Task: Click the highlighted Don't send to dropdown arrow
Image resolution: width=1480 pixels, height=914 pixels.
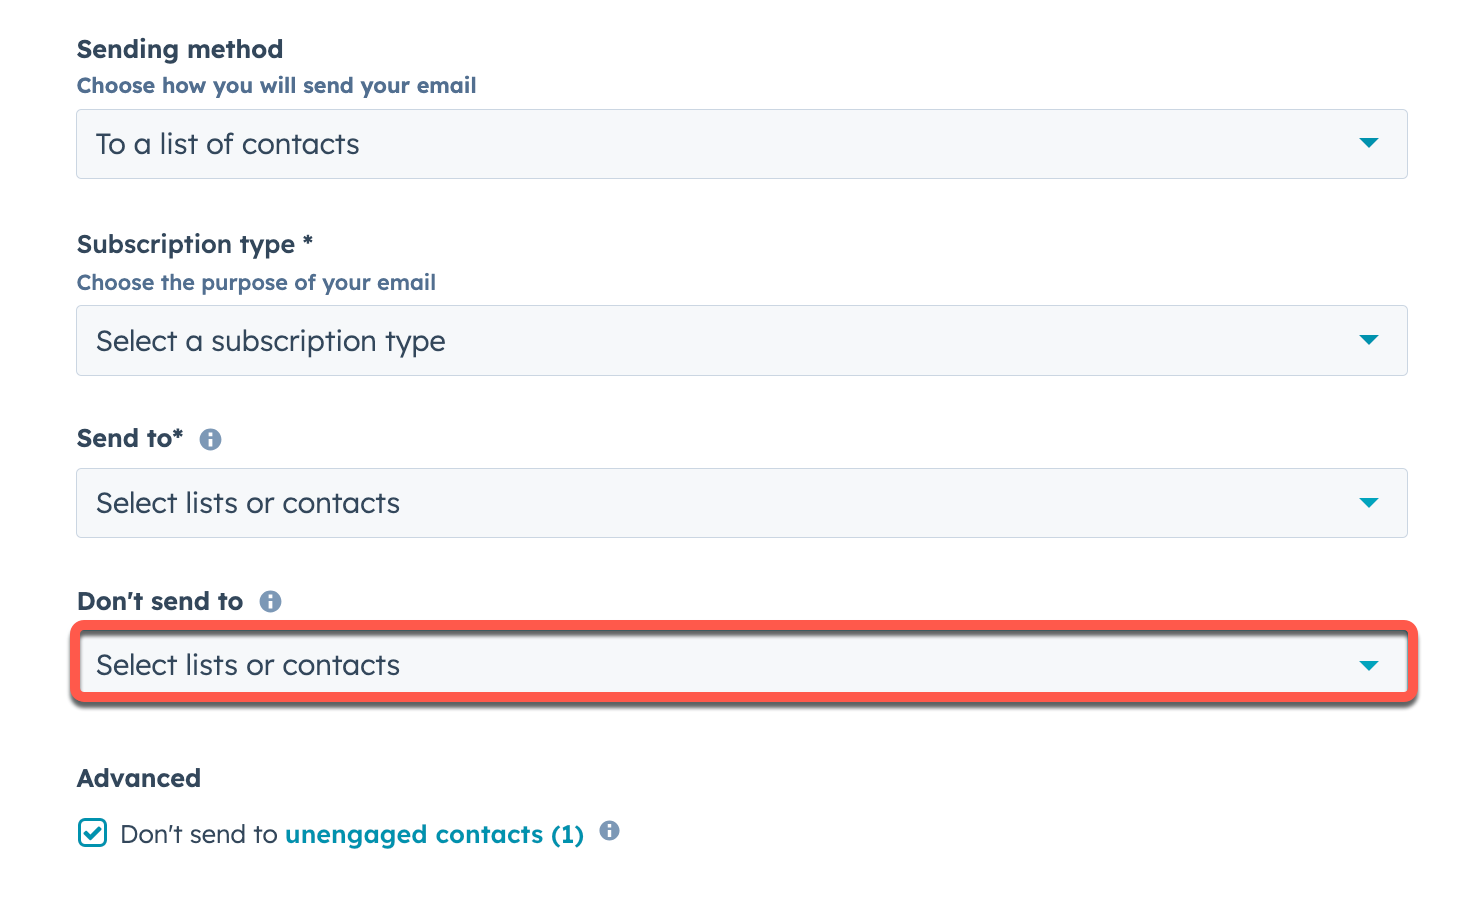Action: coord(1368,663)
